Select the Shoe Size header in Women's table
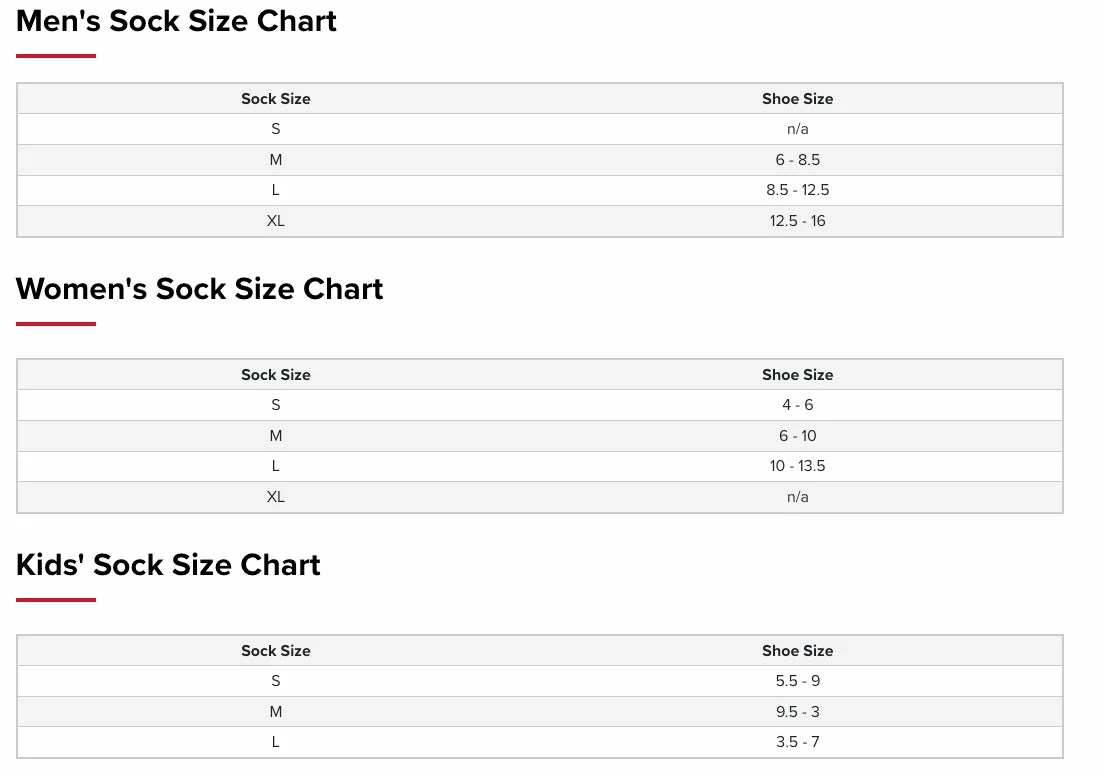The width and height of the screenshot is (1102, 778). click(797, 375)
